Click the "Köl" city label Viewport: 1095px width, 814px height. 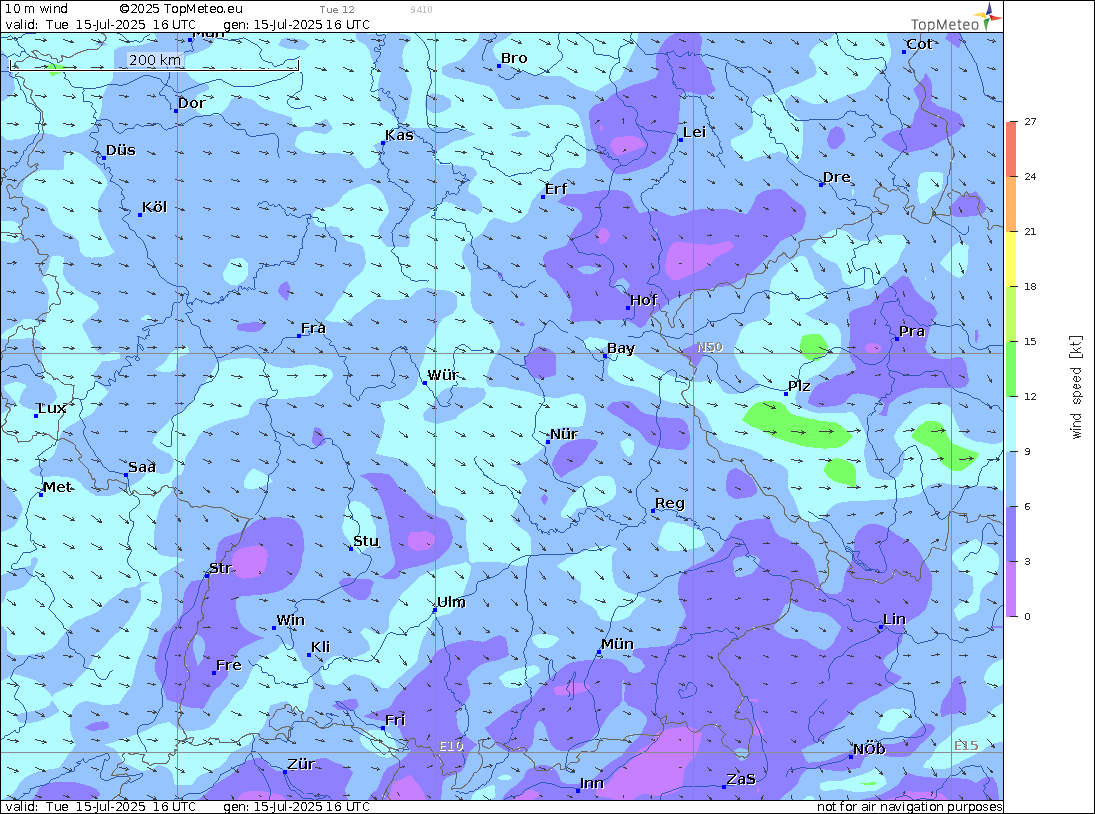[154, 207]
